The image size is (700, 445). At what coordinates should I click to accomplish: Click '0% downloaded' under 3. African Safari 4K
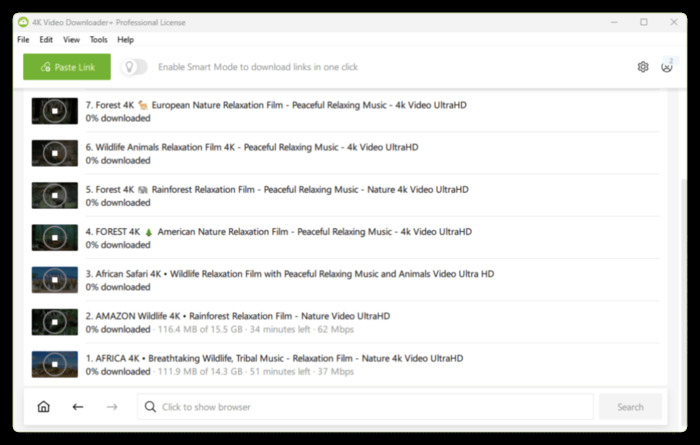point(118,287)
